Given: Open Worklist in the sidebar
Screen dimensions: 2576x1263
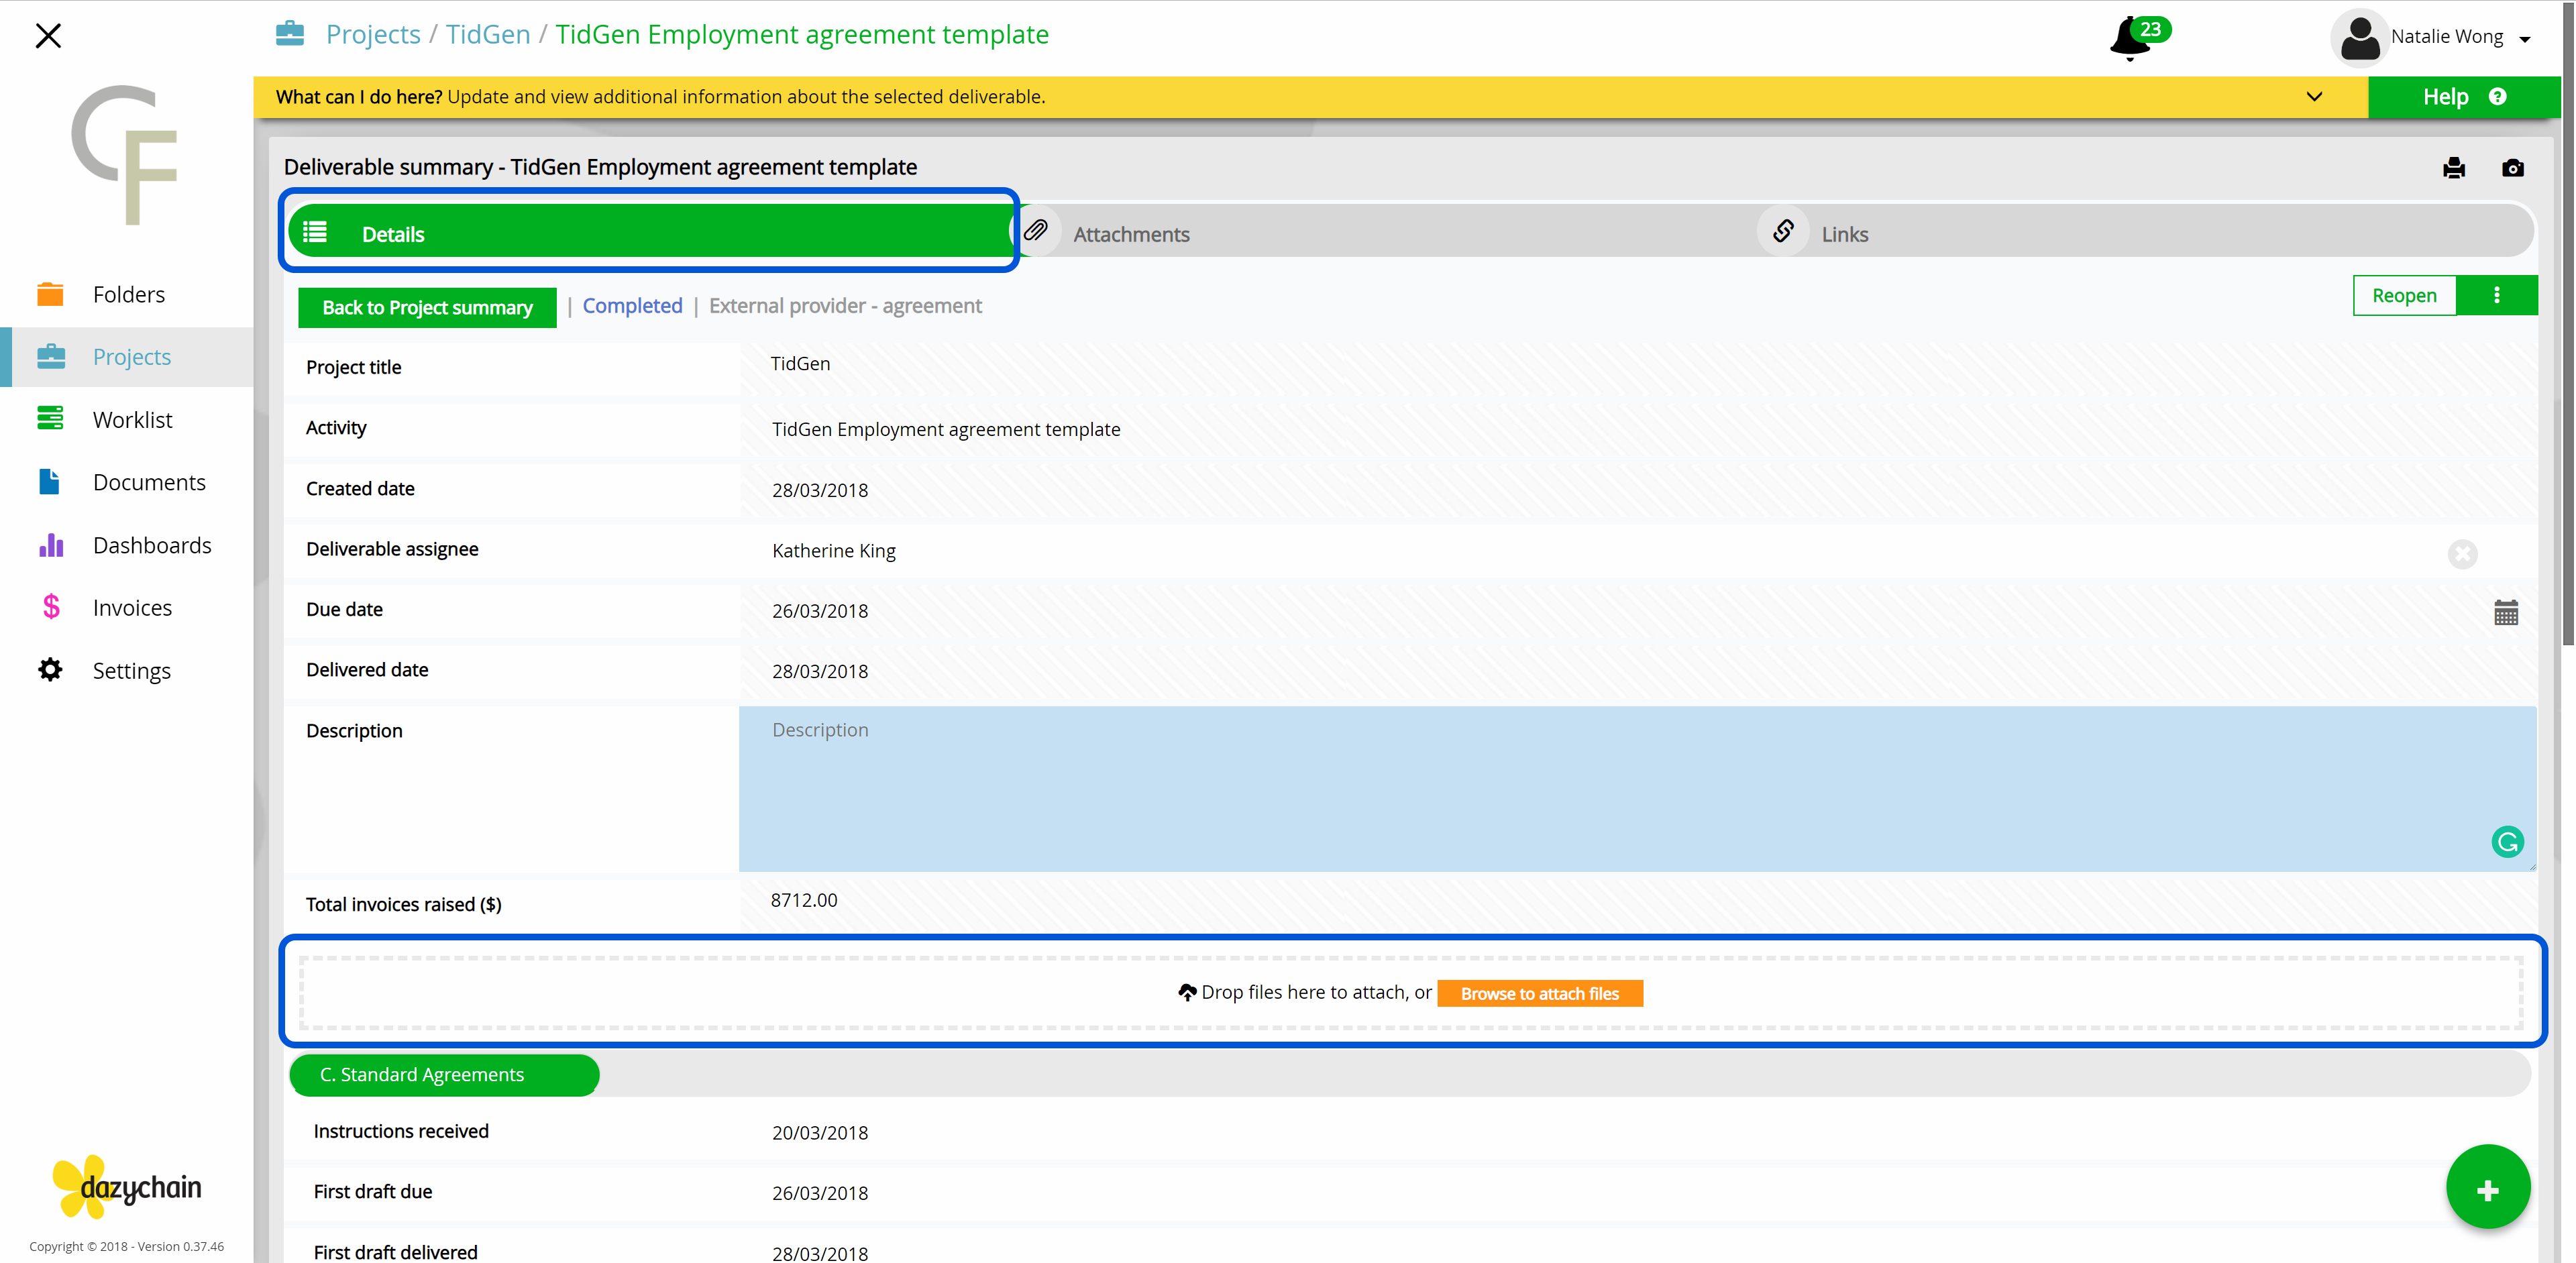Looking at the screenshot, I should tap(127, 420).
